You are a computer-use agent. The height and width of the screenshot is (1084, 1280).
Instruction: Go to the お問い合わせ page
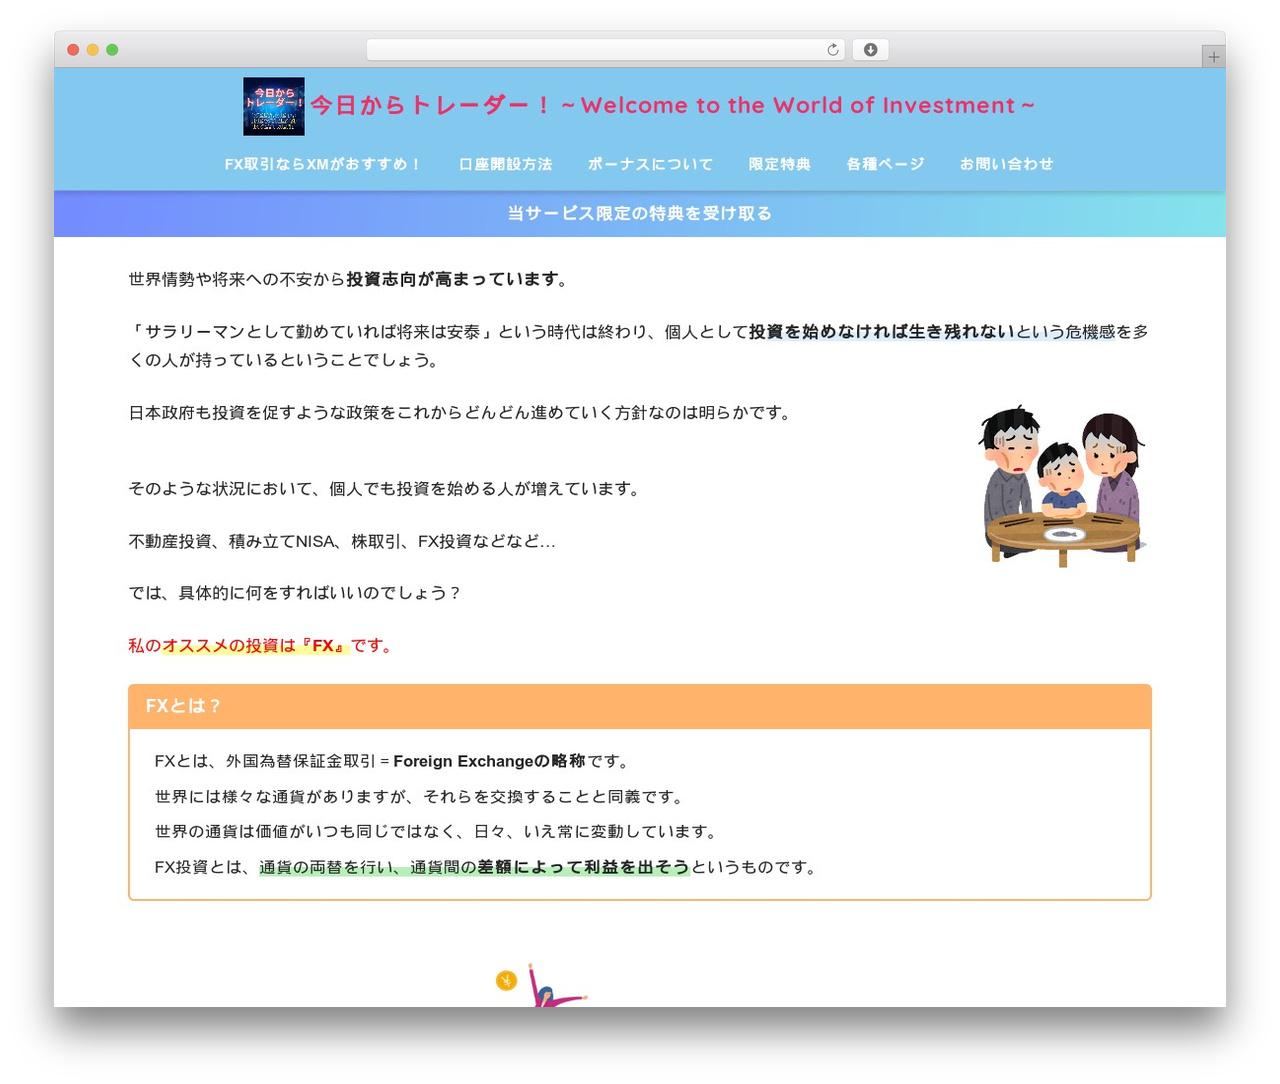click(1007, 164)
